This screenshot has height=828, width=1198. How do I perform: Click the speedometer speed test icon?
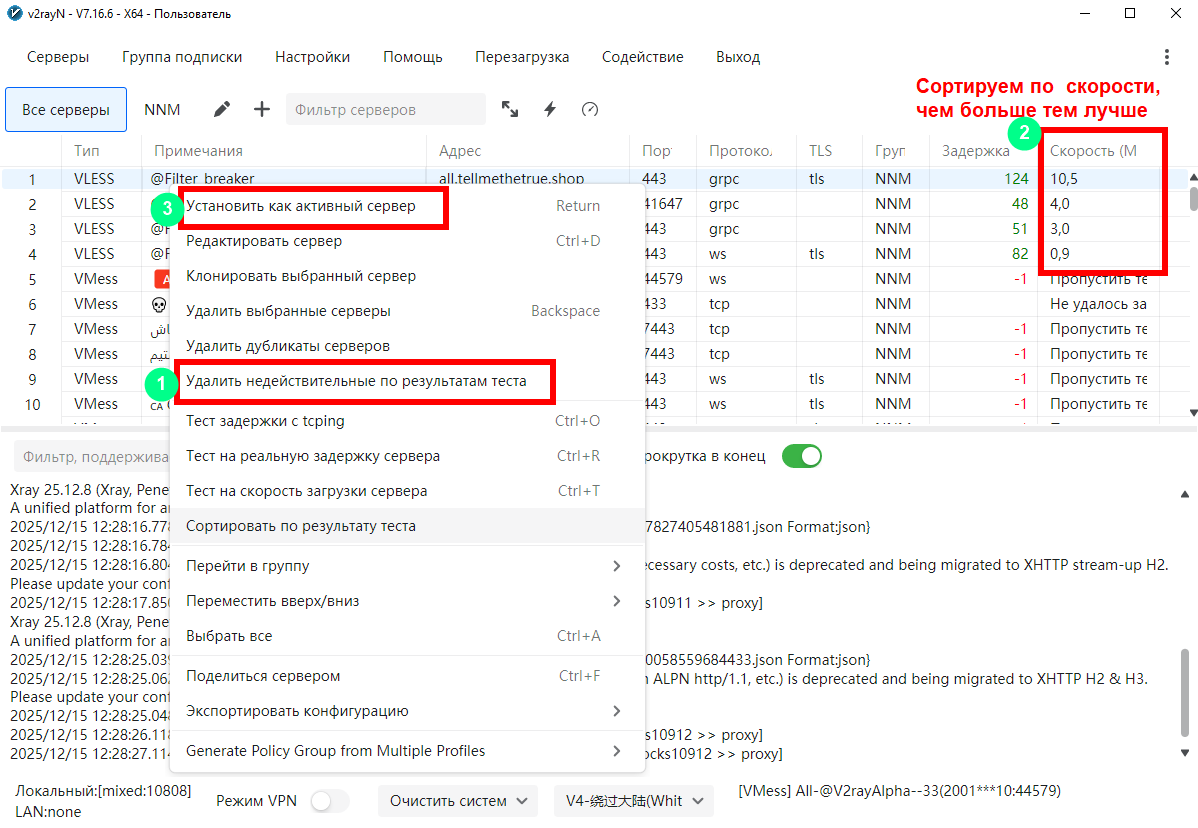[590, 109]
